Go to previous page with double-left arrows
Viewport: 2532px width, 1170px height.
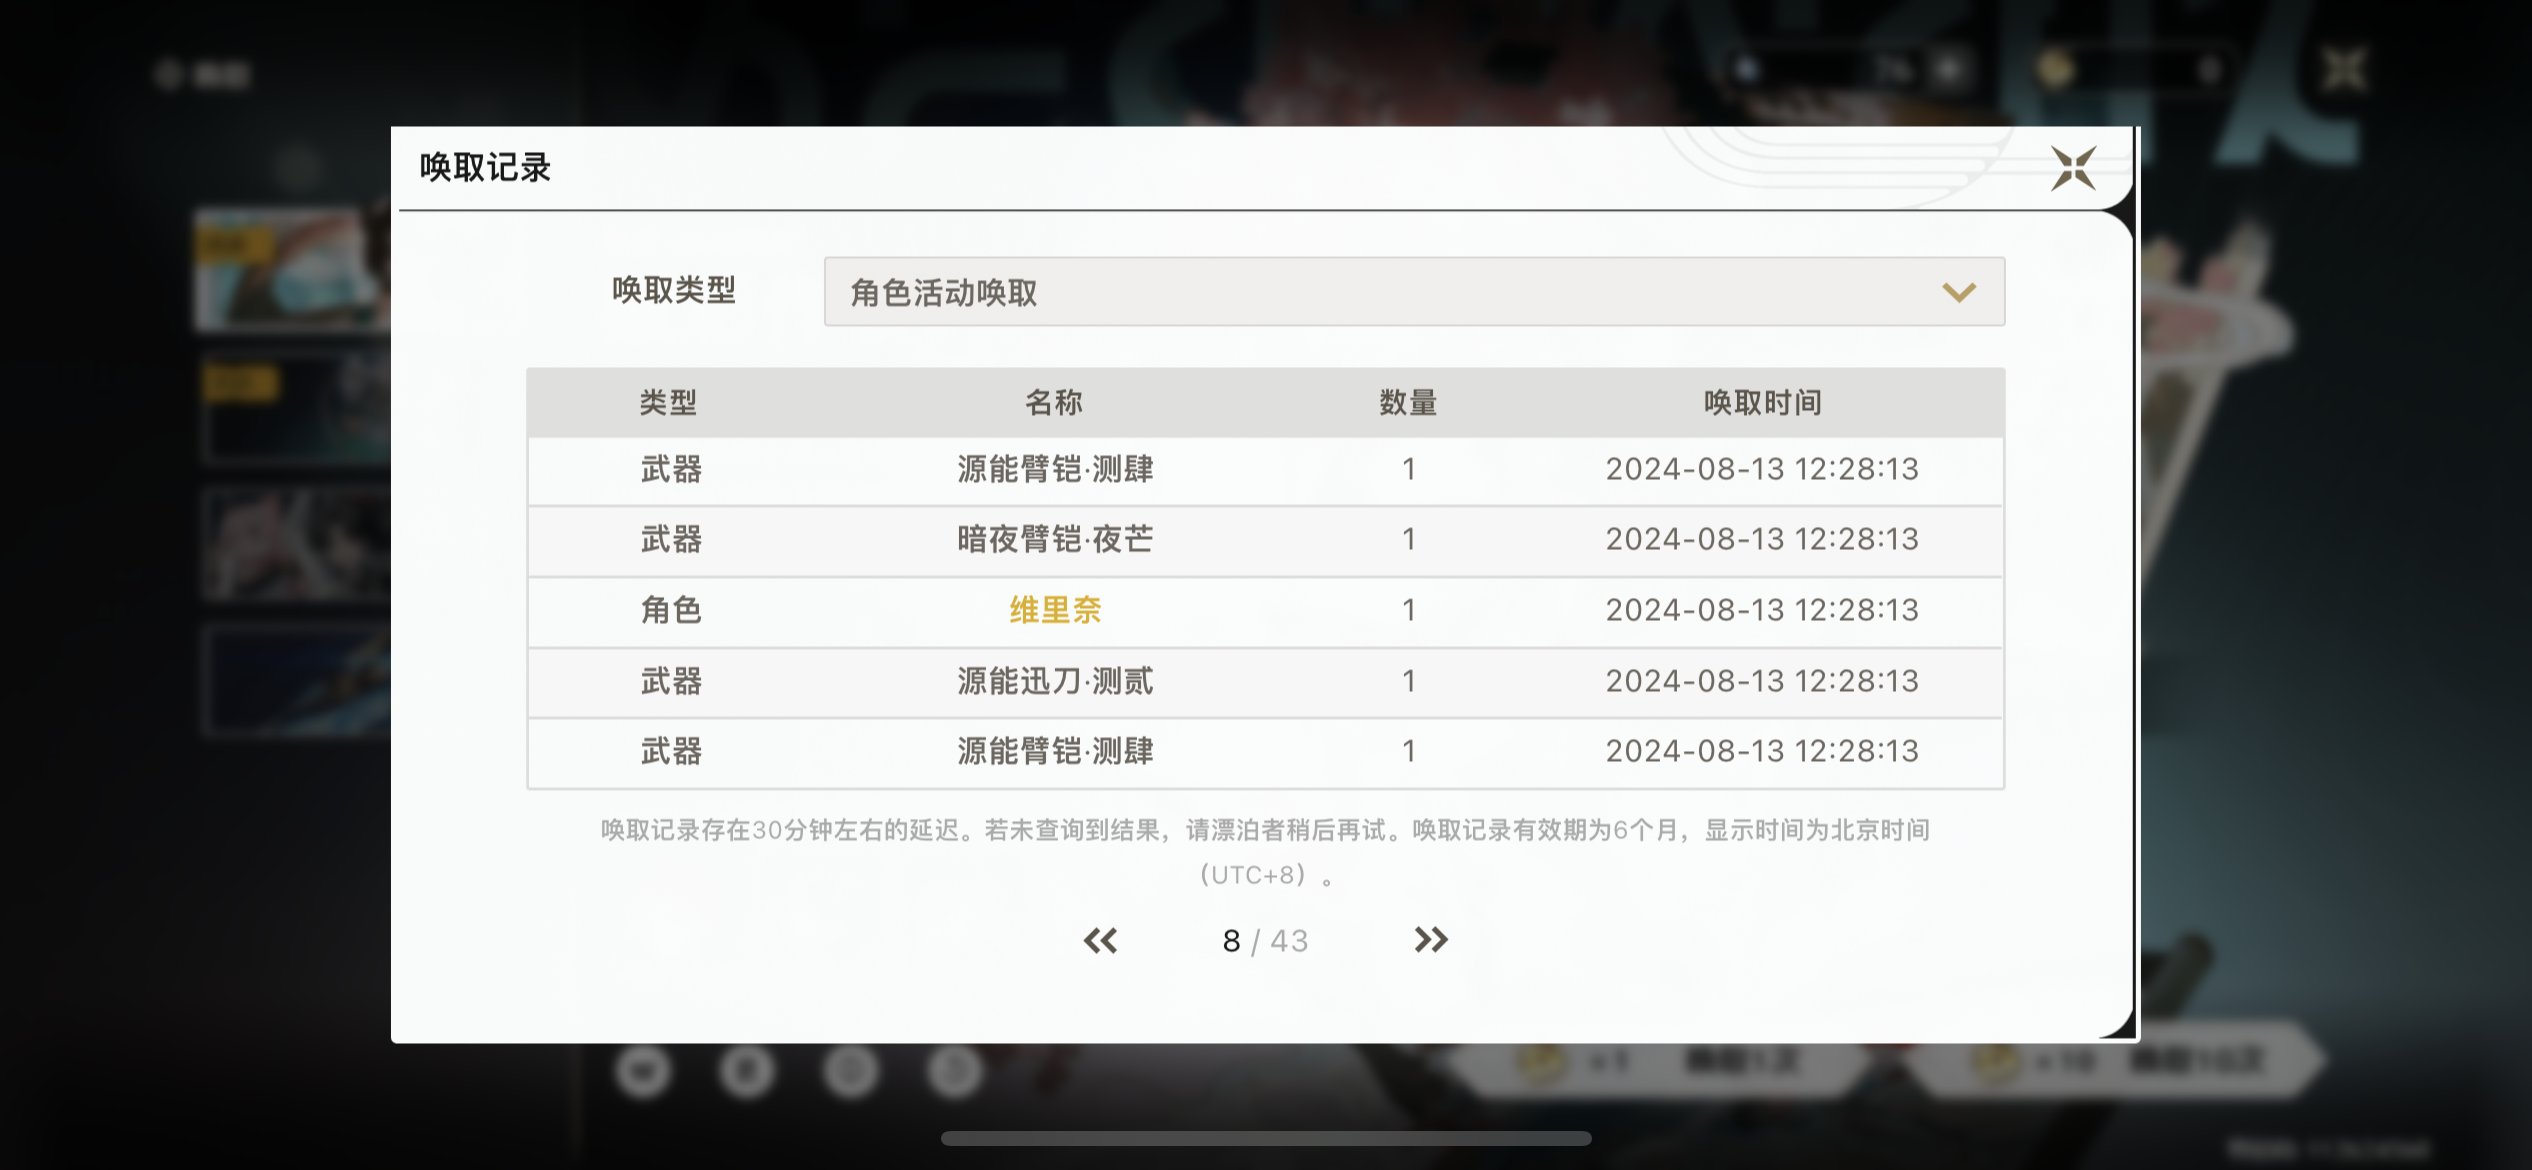(1100, 940)
